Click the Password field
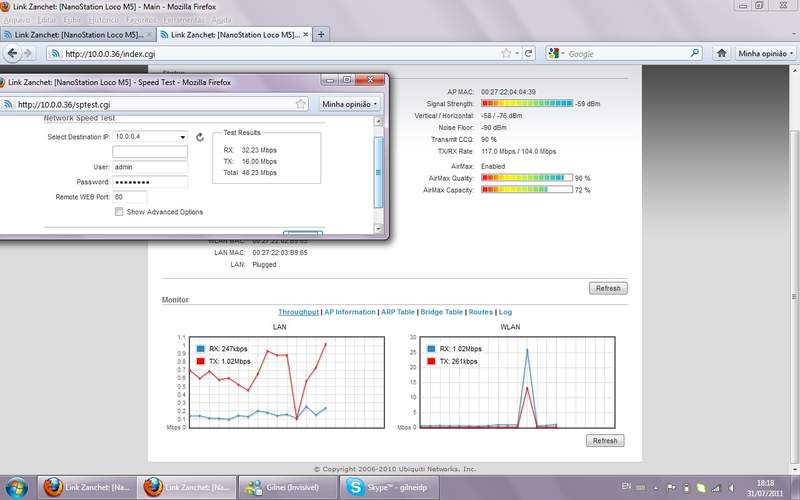 (x=150, y=182)
